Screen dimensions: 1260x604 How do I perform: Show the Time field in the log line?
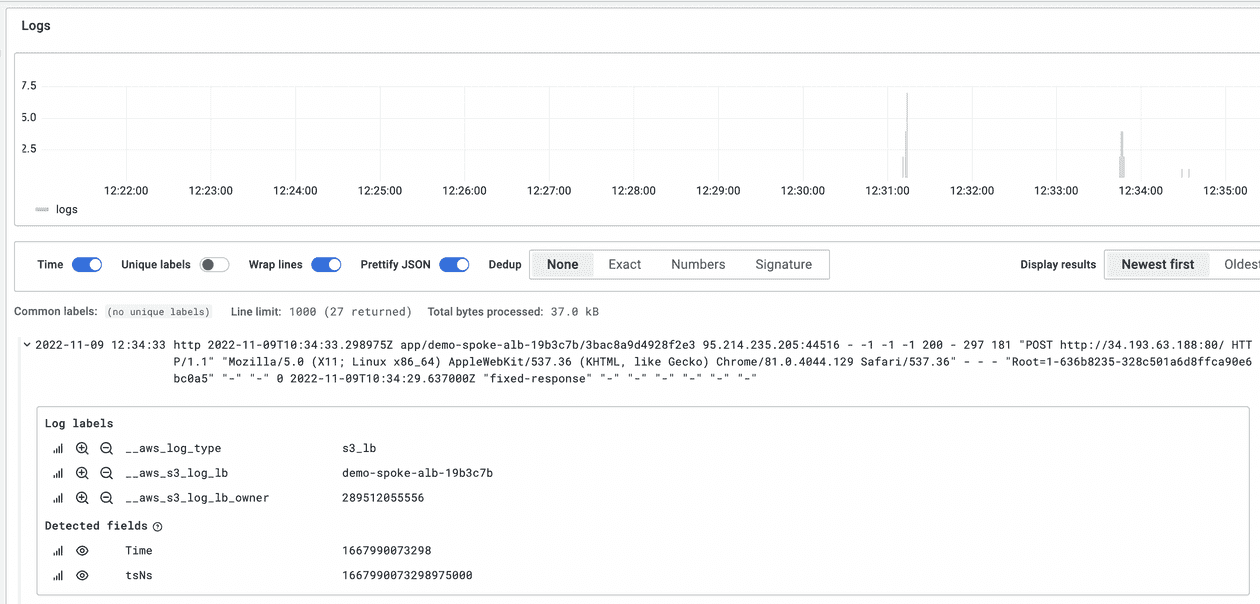(x=82, y=550)
